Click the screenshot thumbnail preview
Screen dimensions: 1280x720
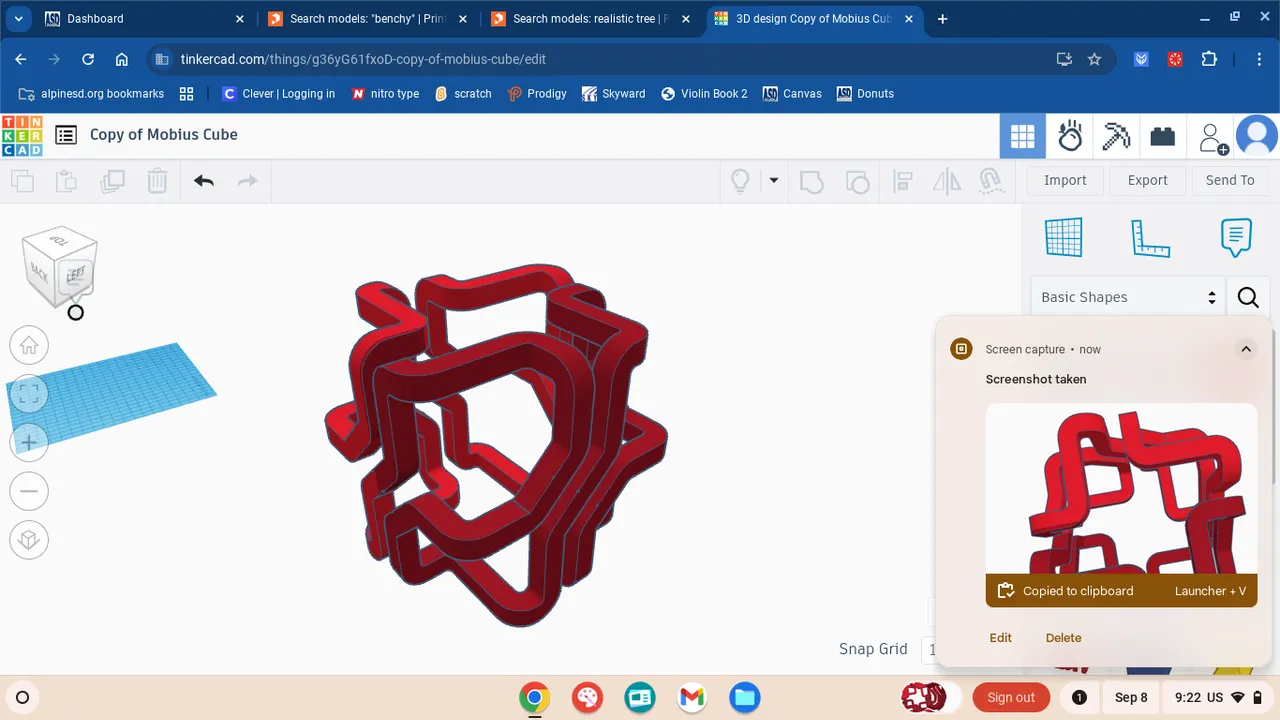(1121, 490)
